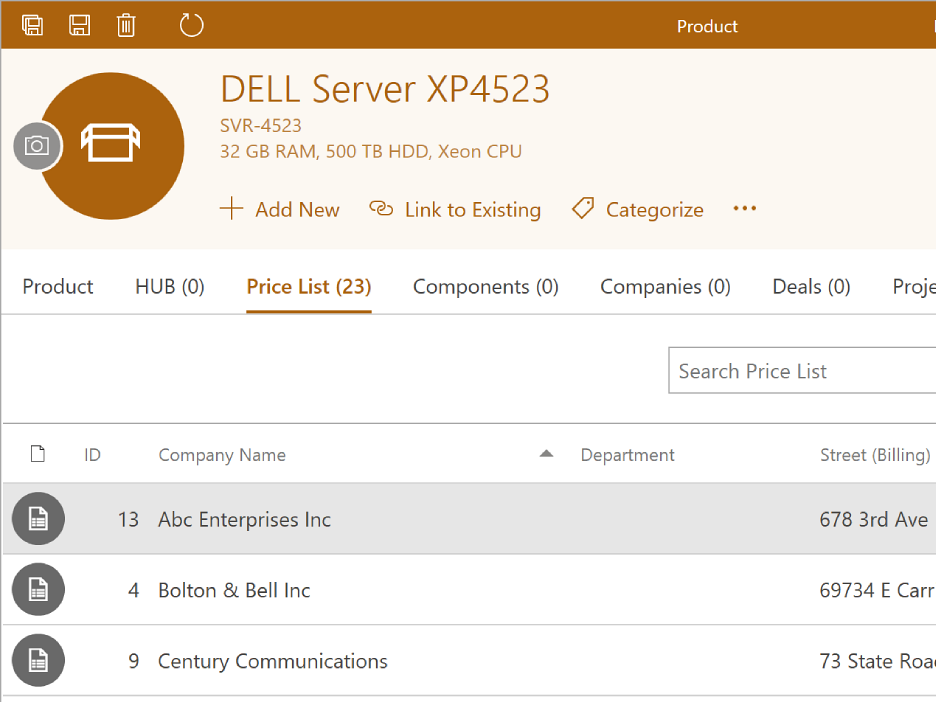The height and width of the screenshot is (702, 936).
Task: Sort by the ID column header
Action: click(93, 455)
